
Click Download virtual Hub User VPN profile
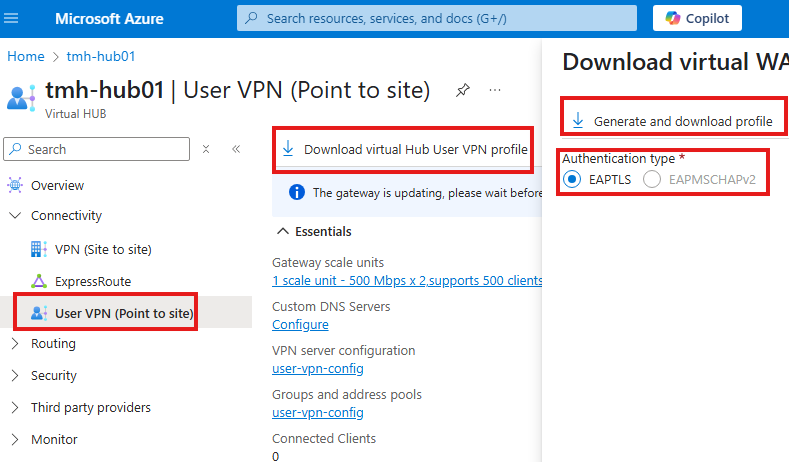tap(404, 149)
